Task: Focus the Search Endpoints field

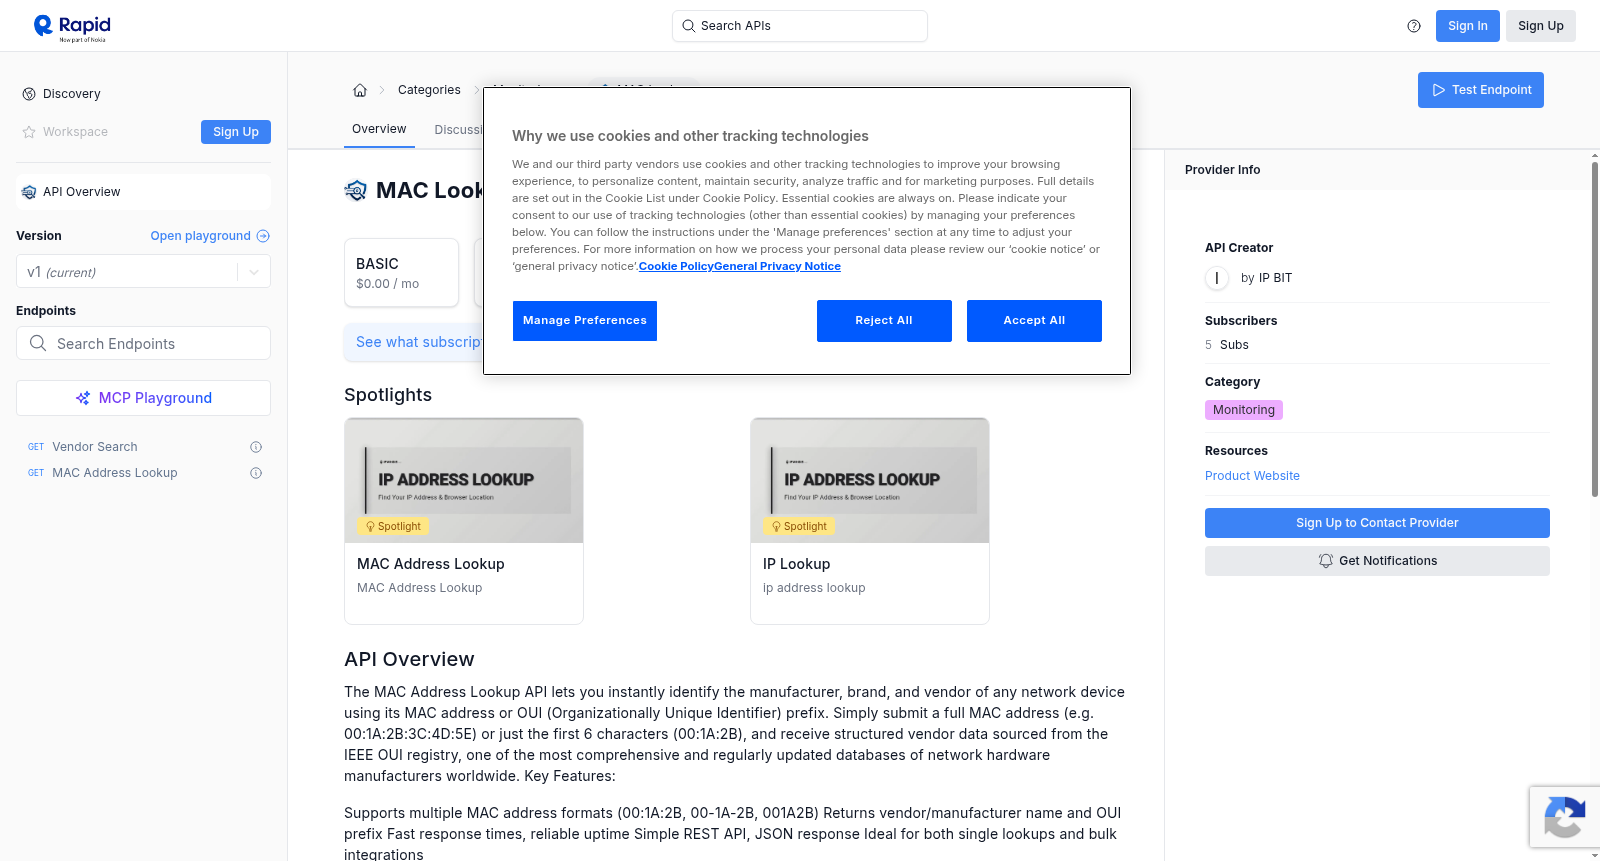Action: 143,343
